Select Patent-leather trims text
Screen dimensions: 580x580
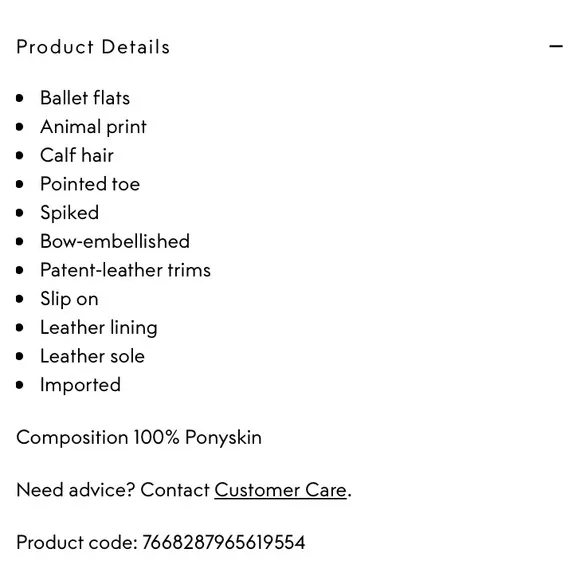tap(125, 270)
